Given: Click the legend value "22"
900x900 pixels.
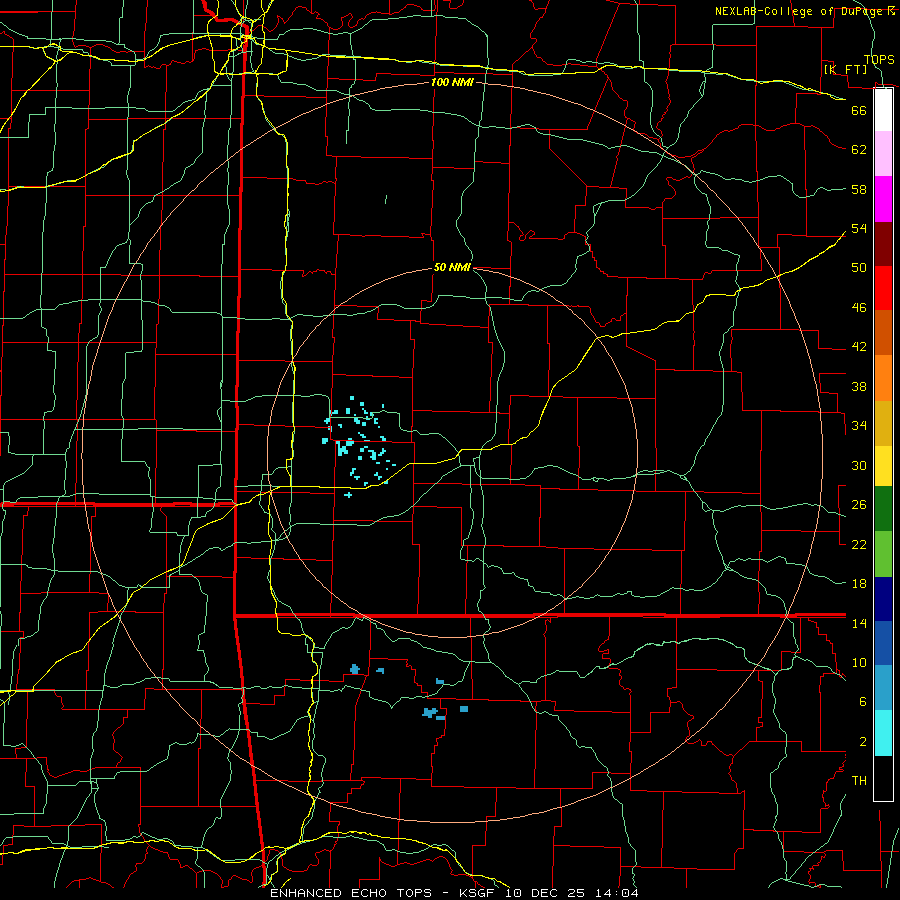Looking at the screenshot, I should 859,544.
